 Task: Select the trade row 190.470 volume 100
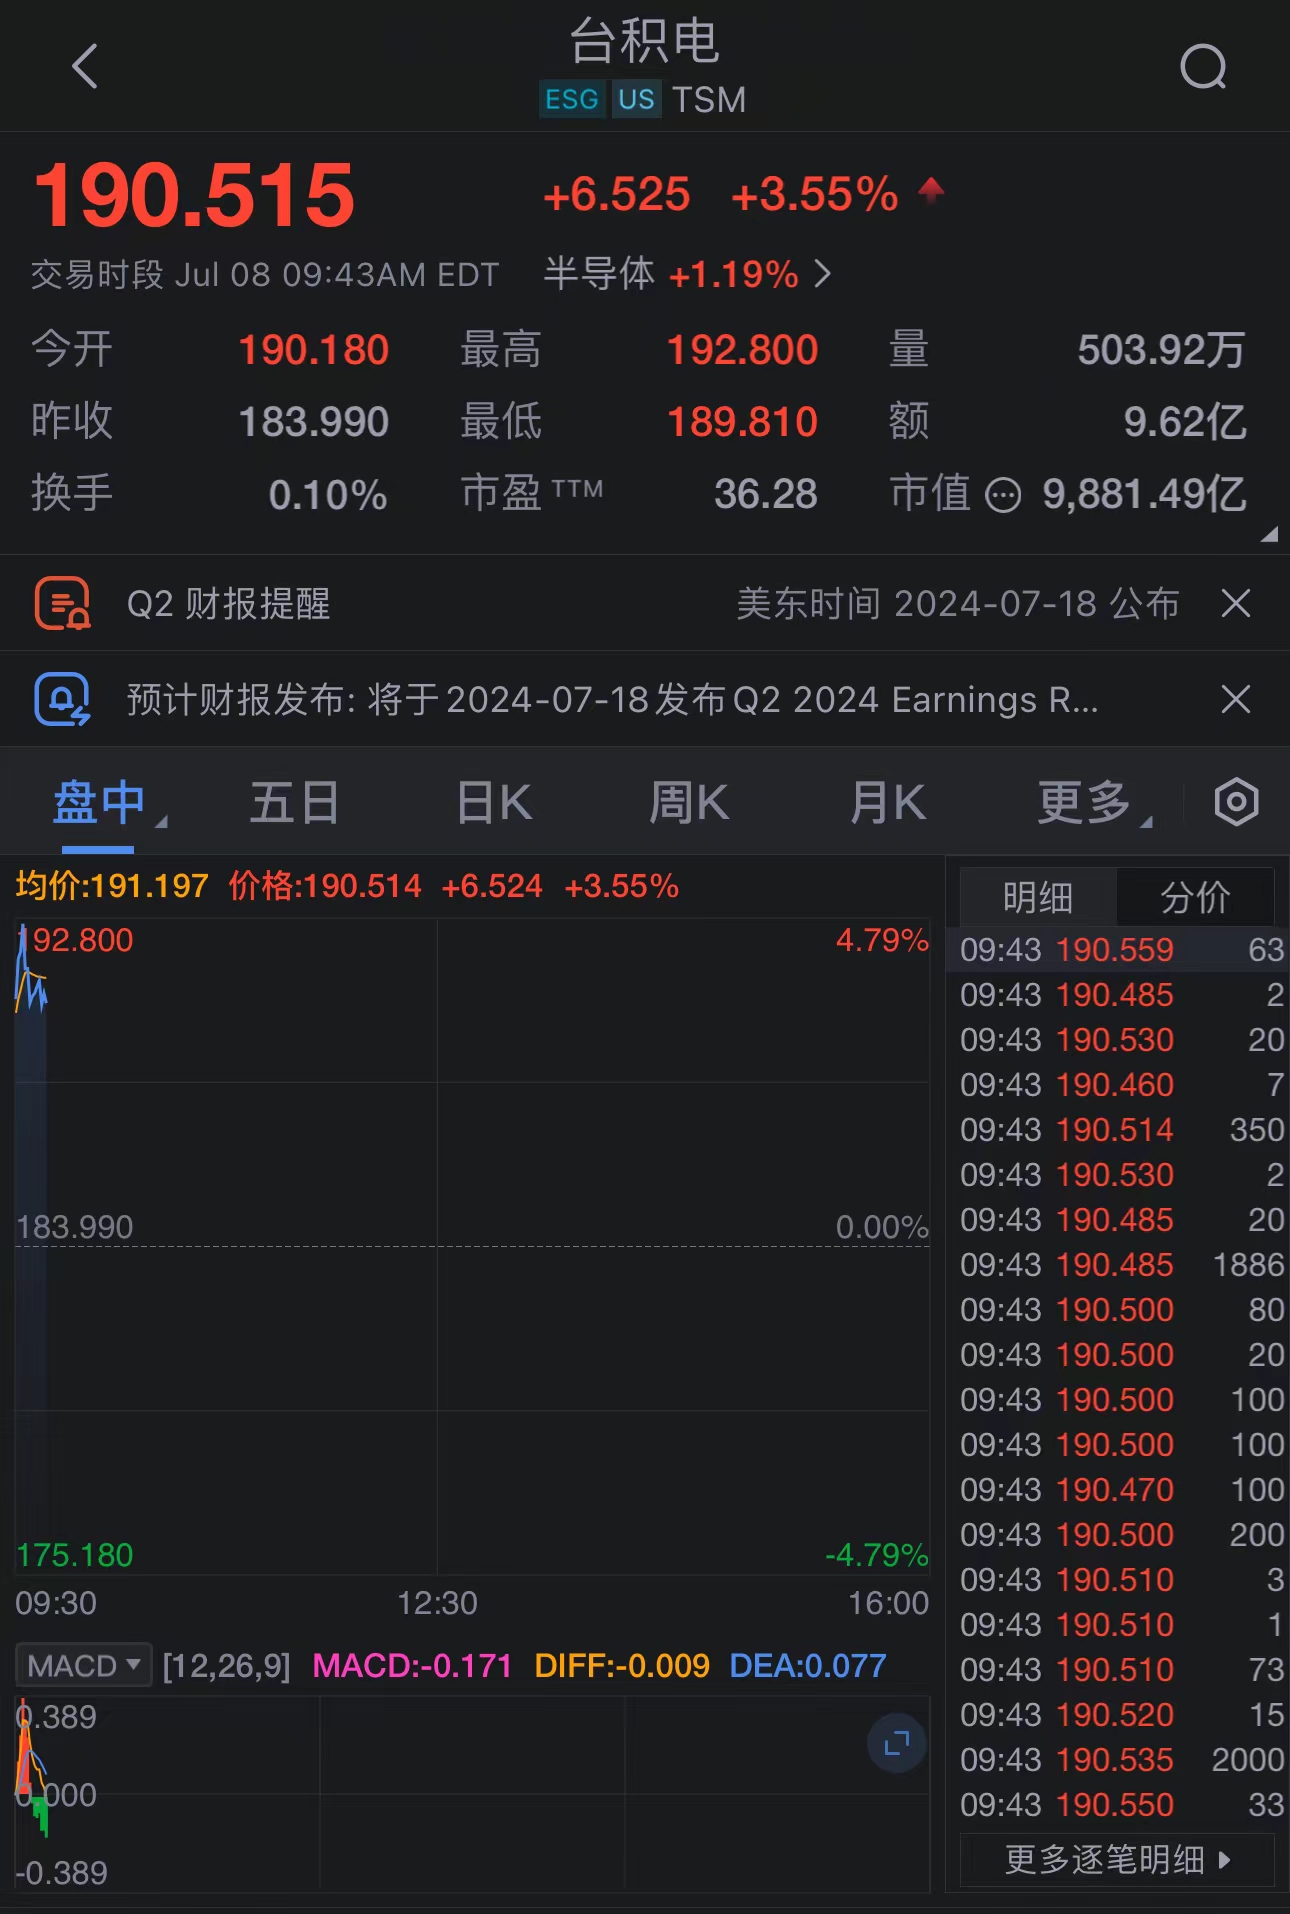[1117, 1489]
